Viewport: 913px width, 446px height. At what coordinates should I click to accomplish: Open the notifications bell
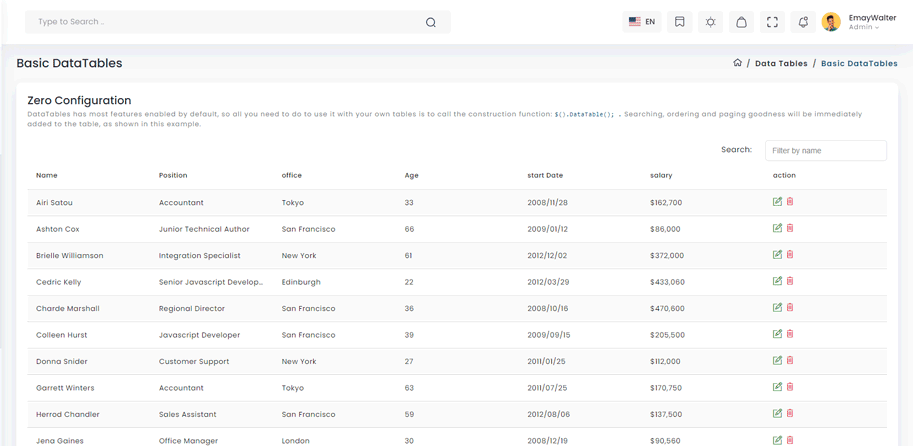803,22
